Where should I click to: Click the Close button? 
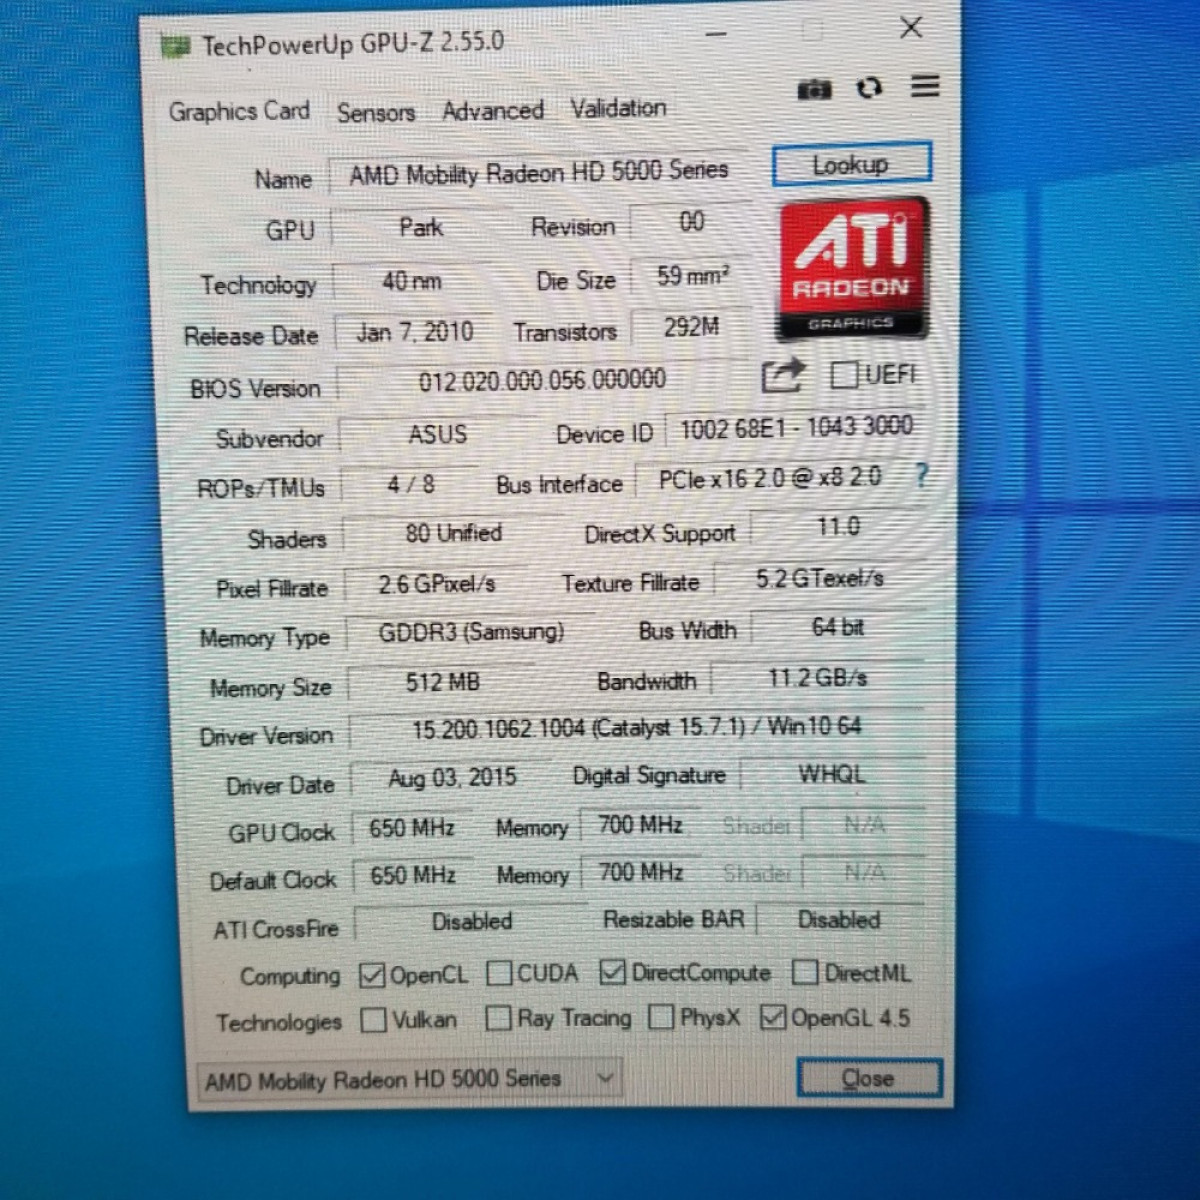pyautogui.click(x=868, y=1078)
